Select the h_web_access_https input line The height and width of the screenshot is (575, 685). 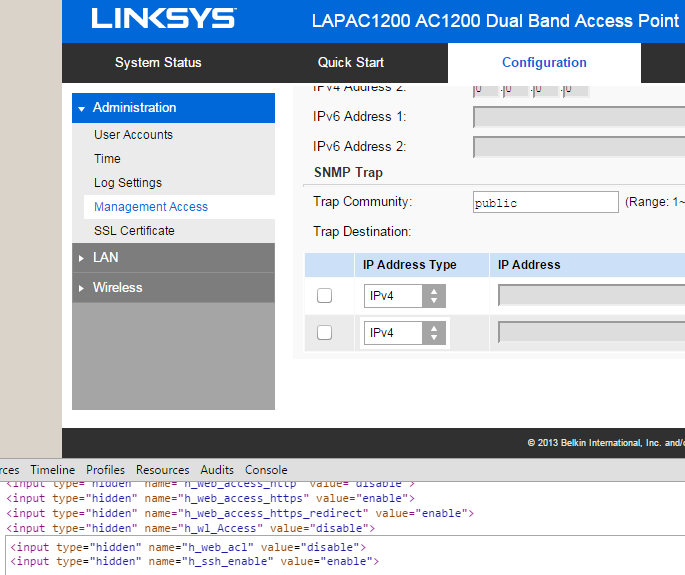click(210, 499)
